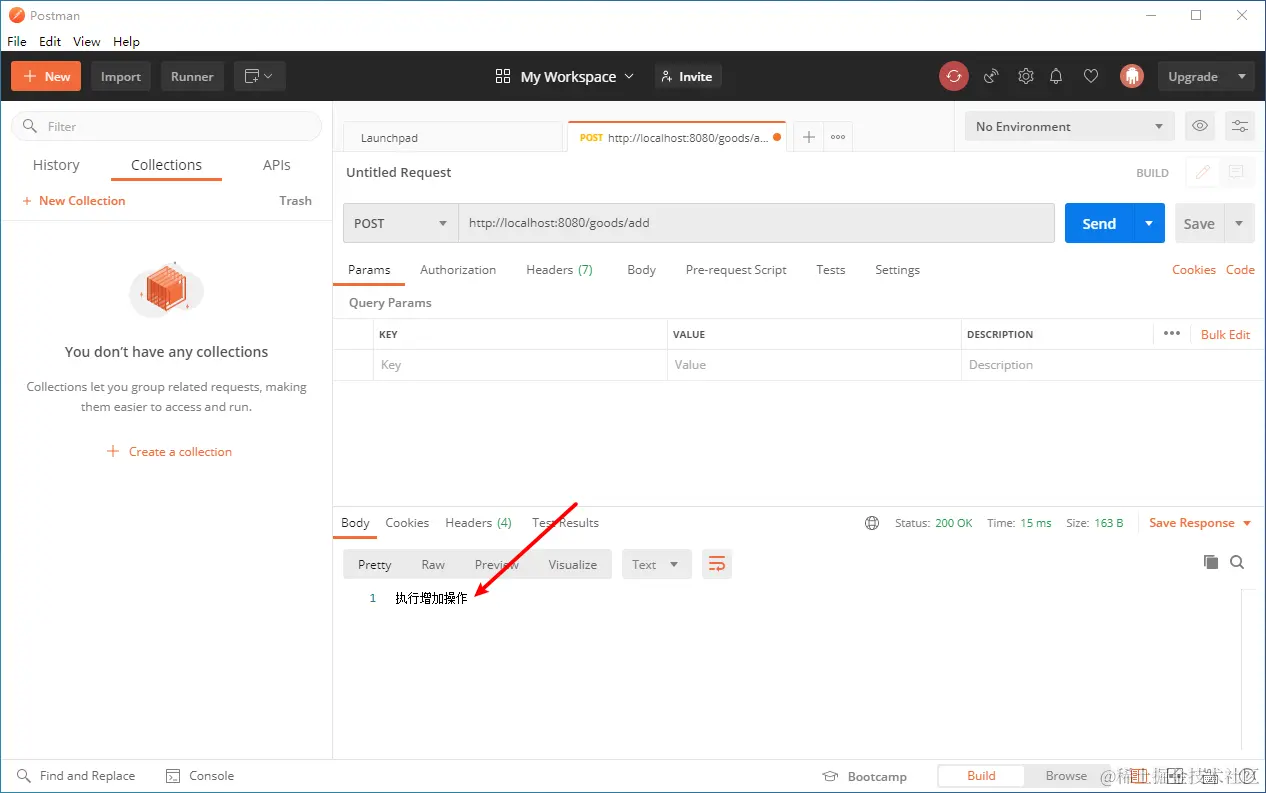Click the network globe icon in response
This screenshot has height=793, width=1266.
pos(872,523)
